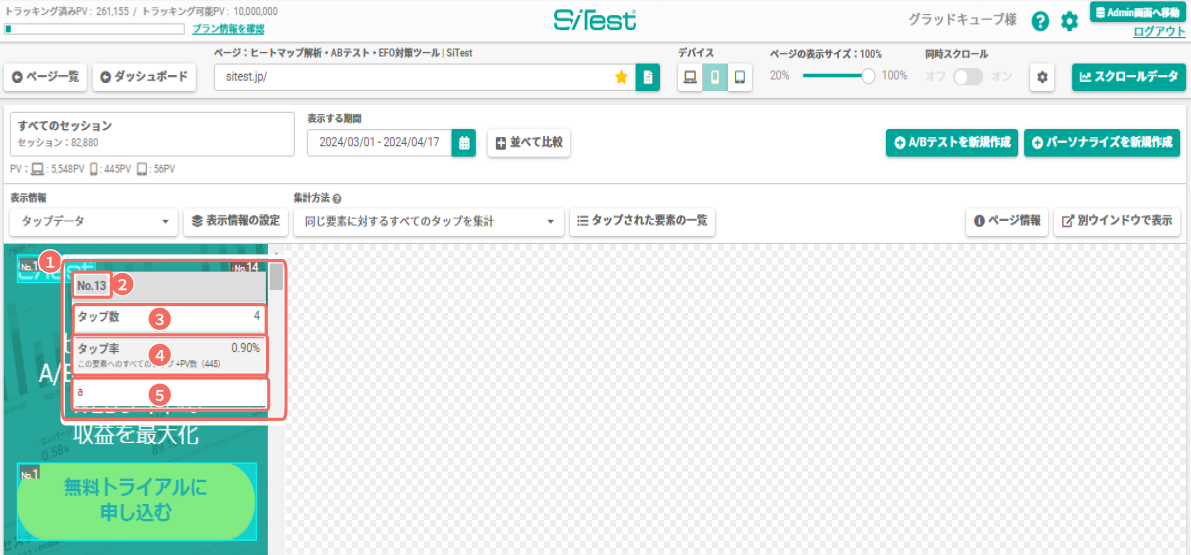Click パーソナライズを新規作成
Screen dimensions: 1191x555
(1101, 143)
